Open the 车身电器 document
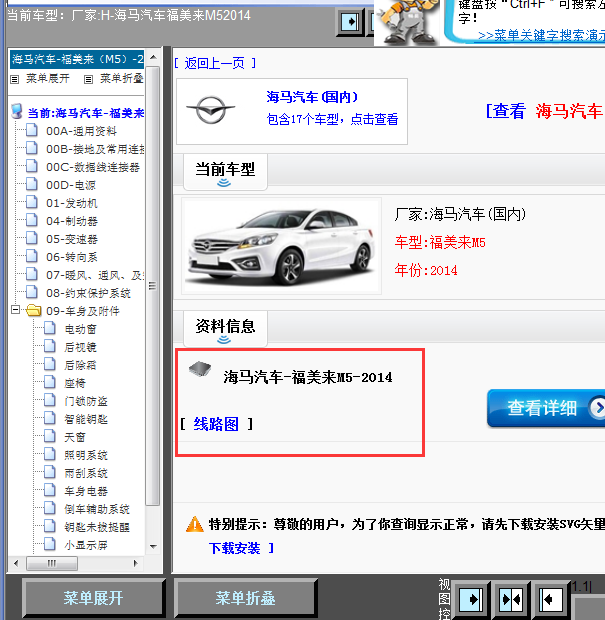Screen dimensions: 605x620 coord(86,491)
